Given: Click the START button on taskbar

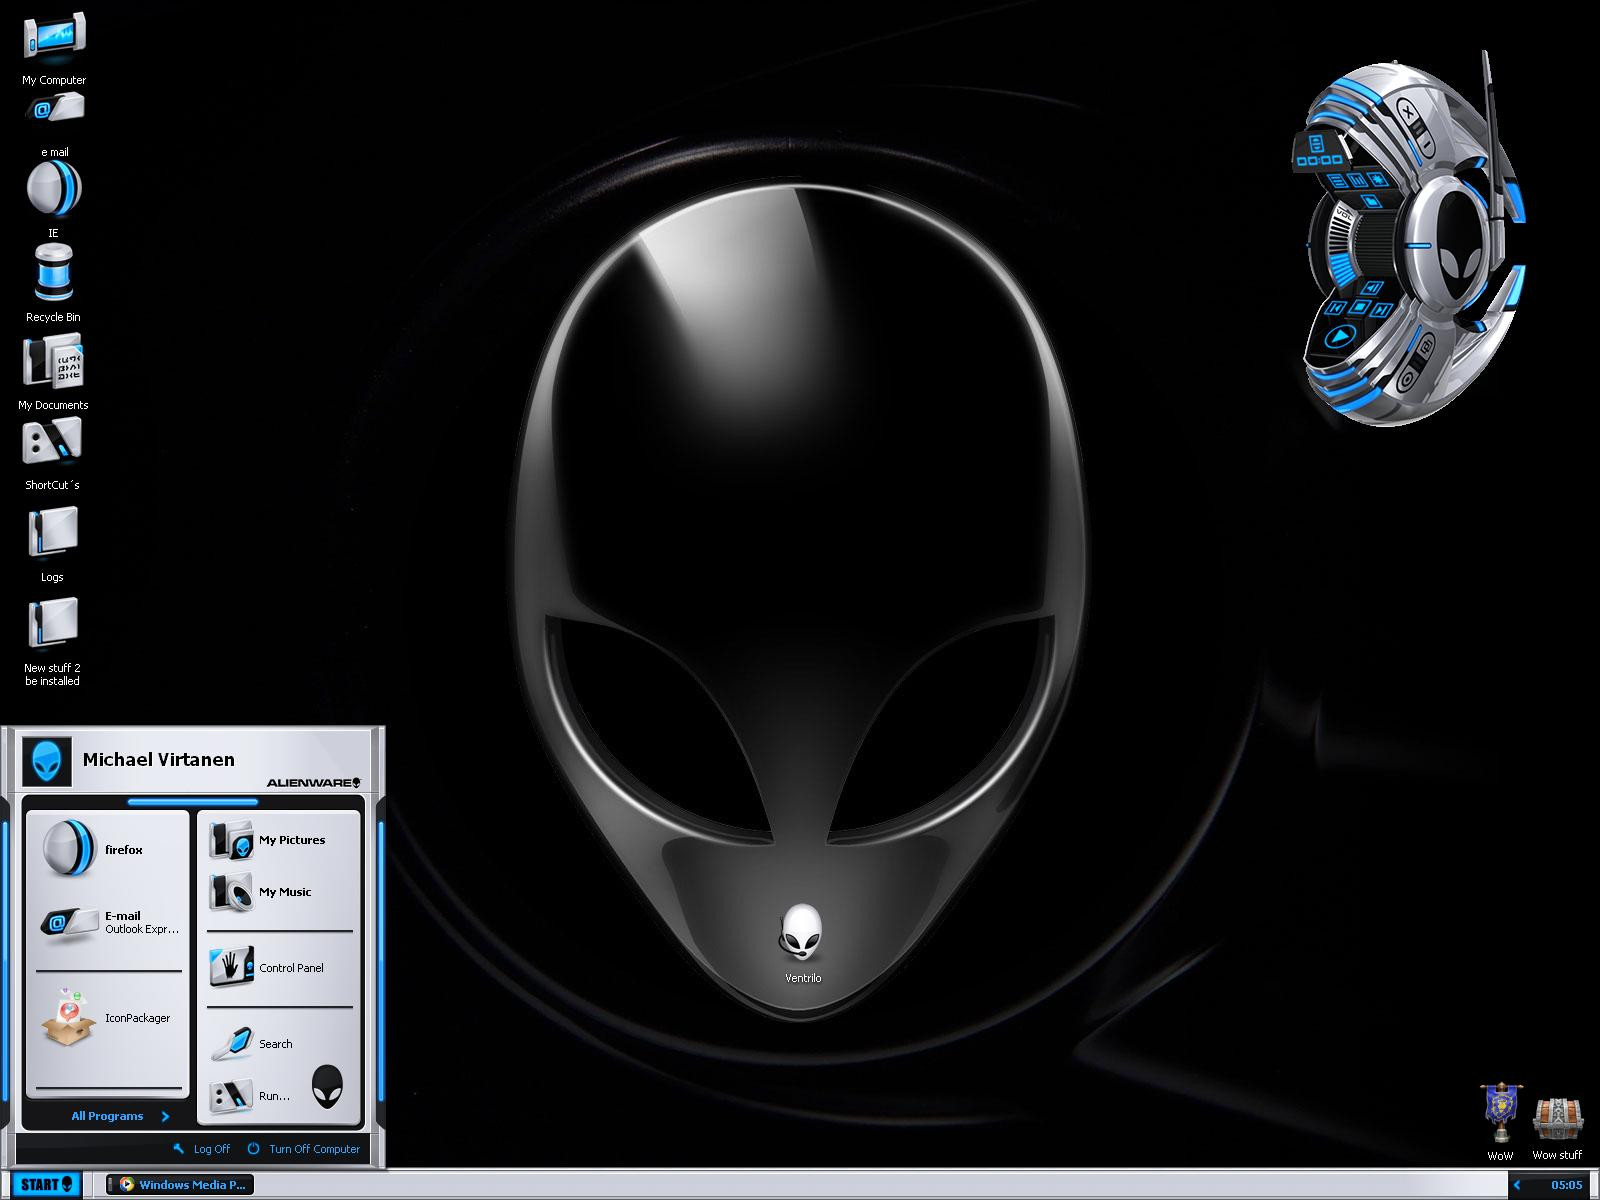Looking at the screenshot, I should coord(47,1185).
